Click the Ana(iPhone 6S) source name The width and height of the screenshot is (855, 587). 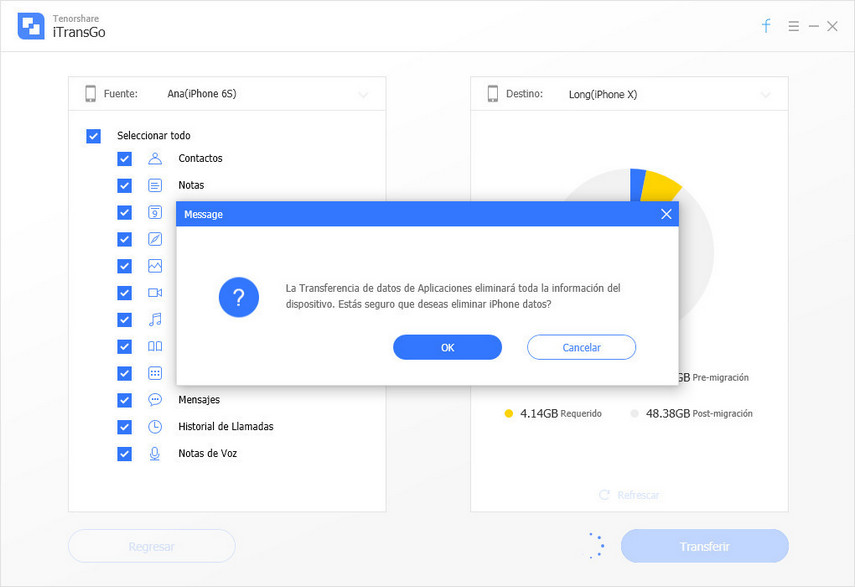coord(202,94)
